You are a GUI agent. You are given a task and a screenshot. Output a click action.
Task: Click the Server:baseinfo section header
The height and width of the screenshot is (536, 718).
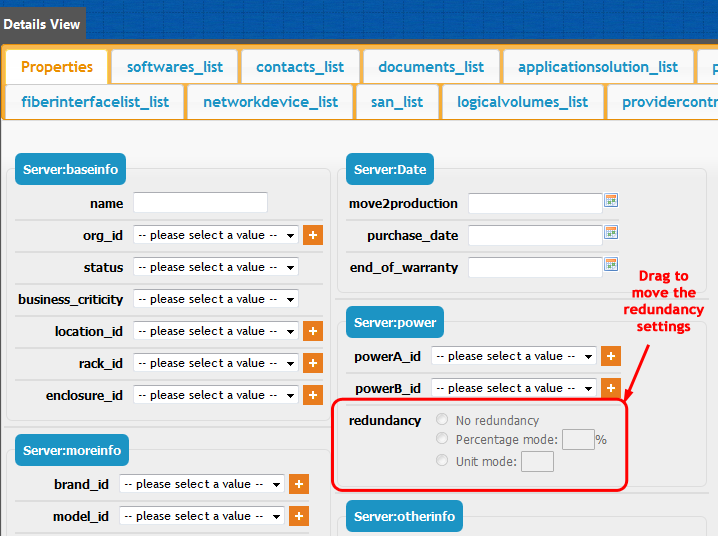(71, 169)
